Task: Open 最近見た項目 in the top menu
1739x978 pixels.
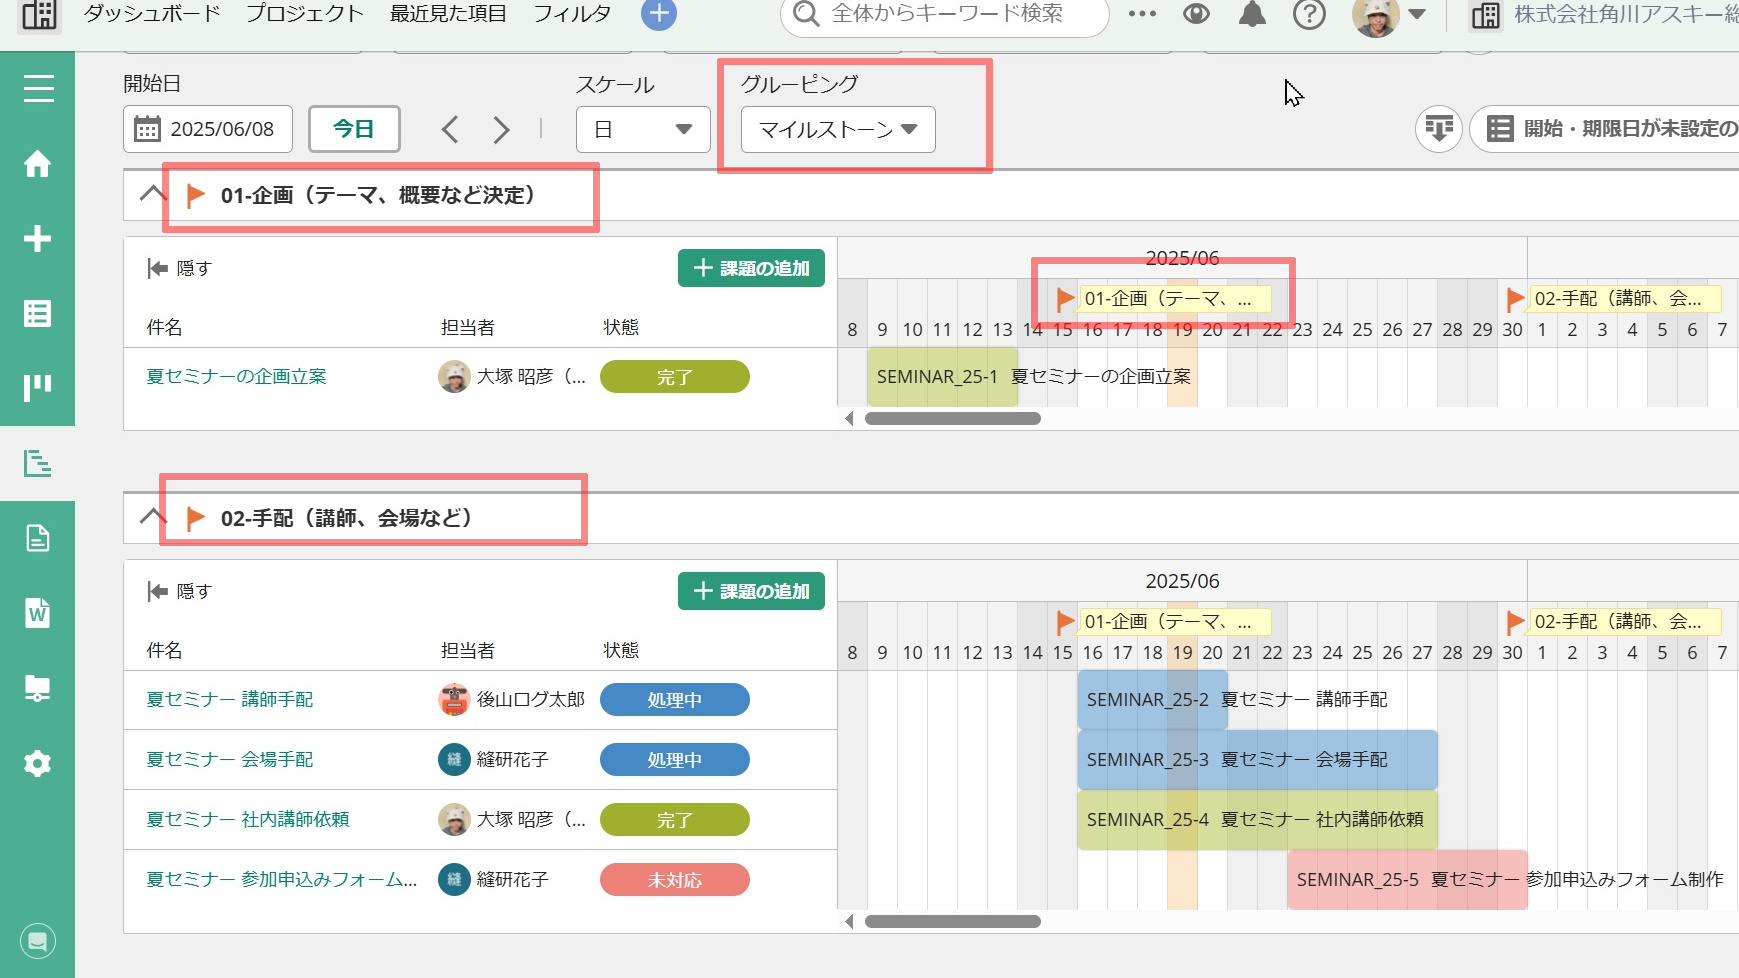Action: 448,14
